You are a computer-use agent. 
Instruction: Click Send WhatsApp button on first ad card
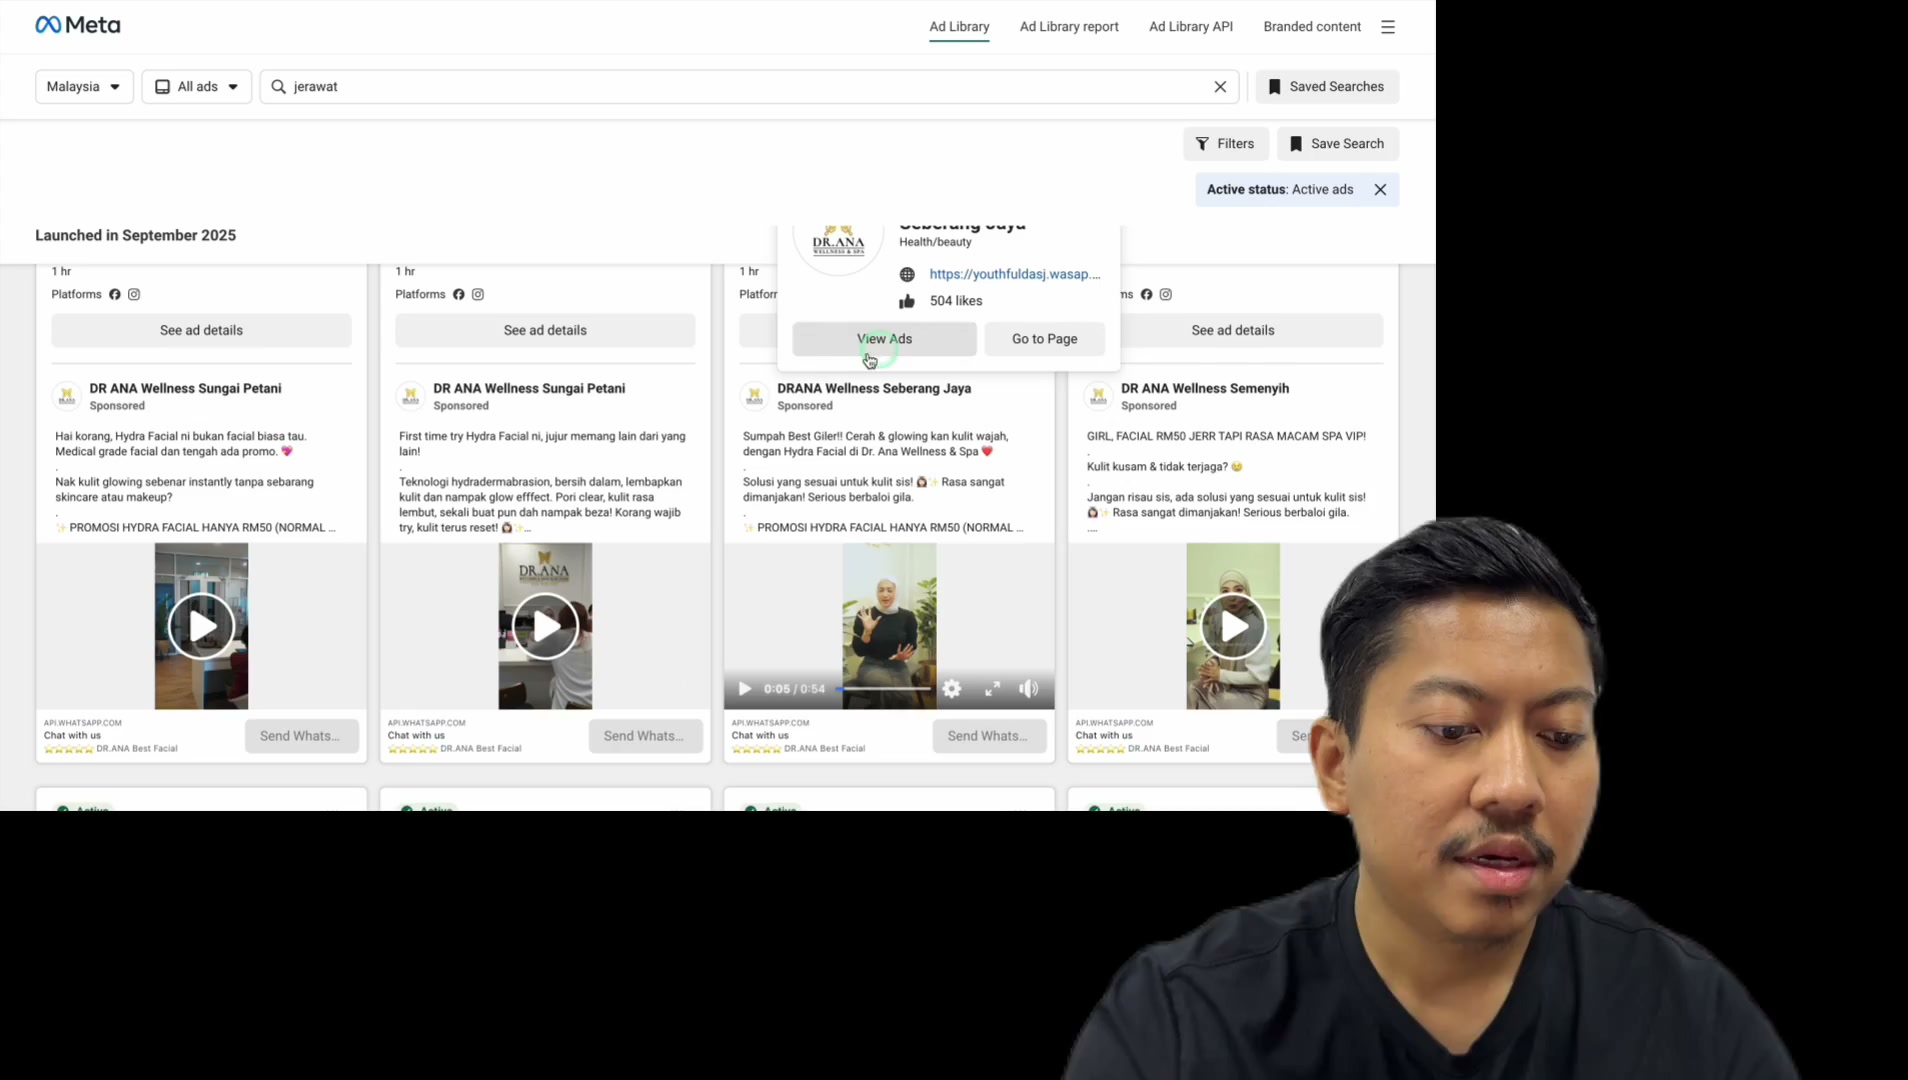[x=301, y=736]
